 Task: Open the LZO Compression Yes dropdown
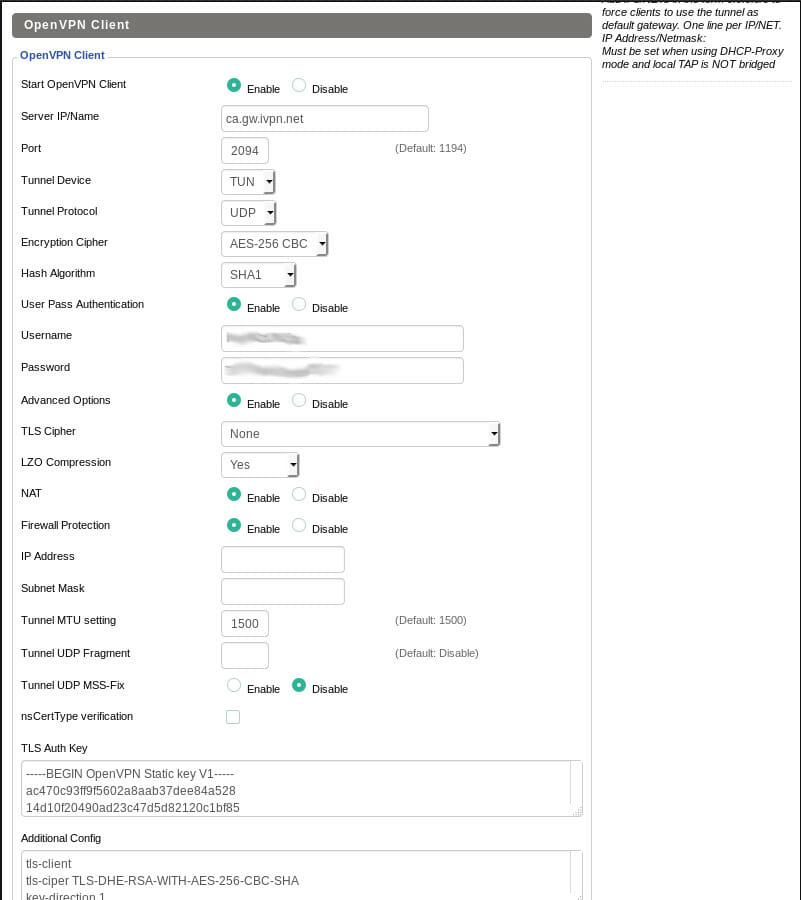[260, 465]
